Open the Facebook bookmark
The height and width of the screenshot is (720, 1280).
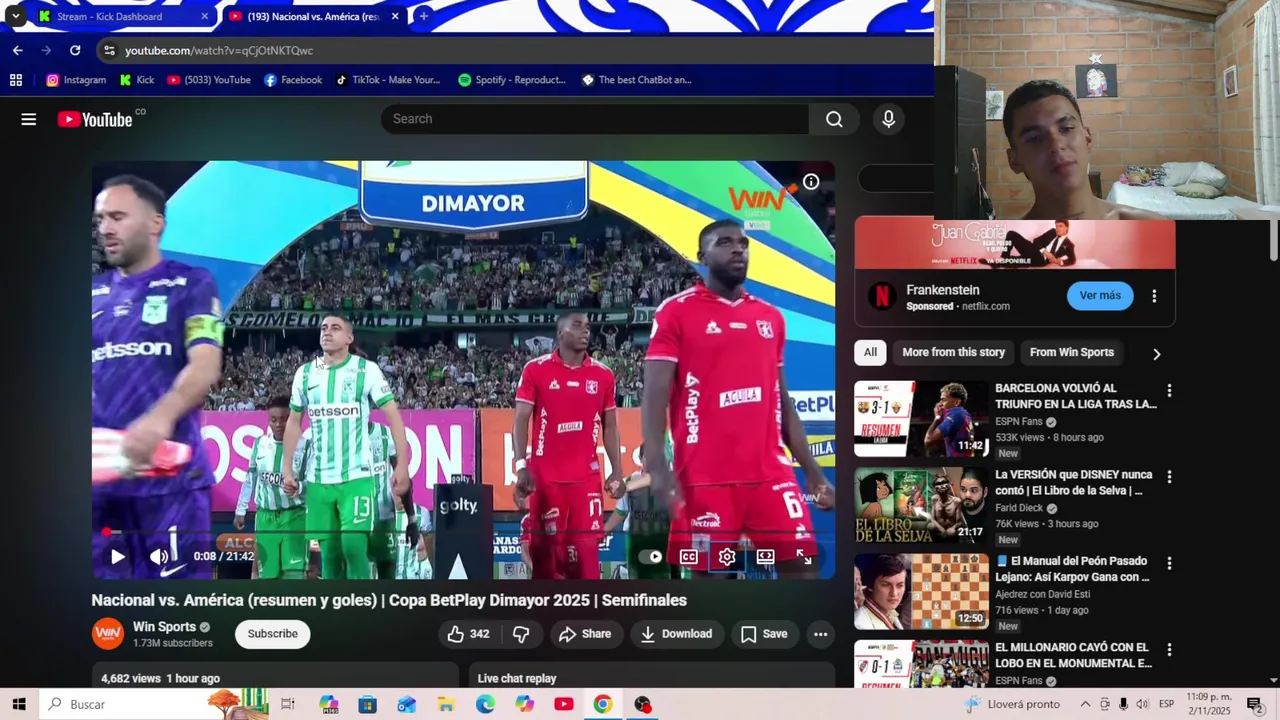click(292, 80)
